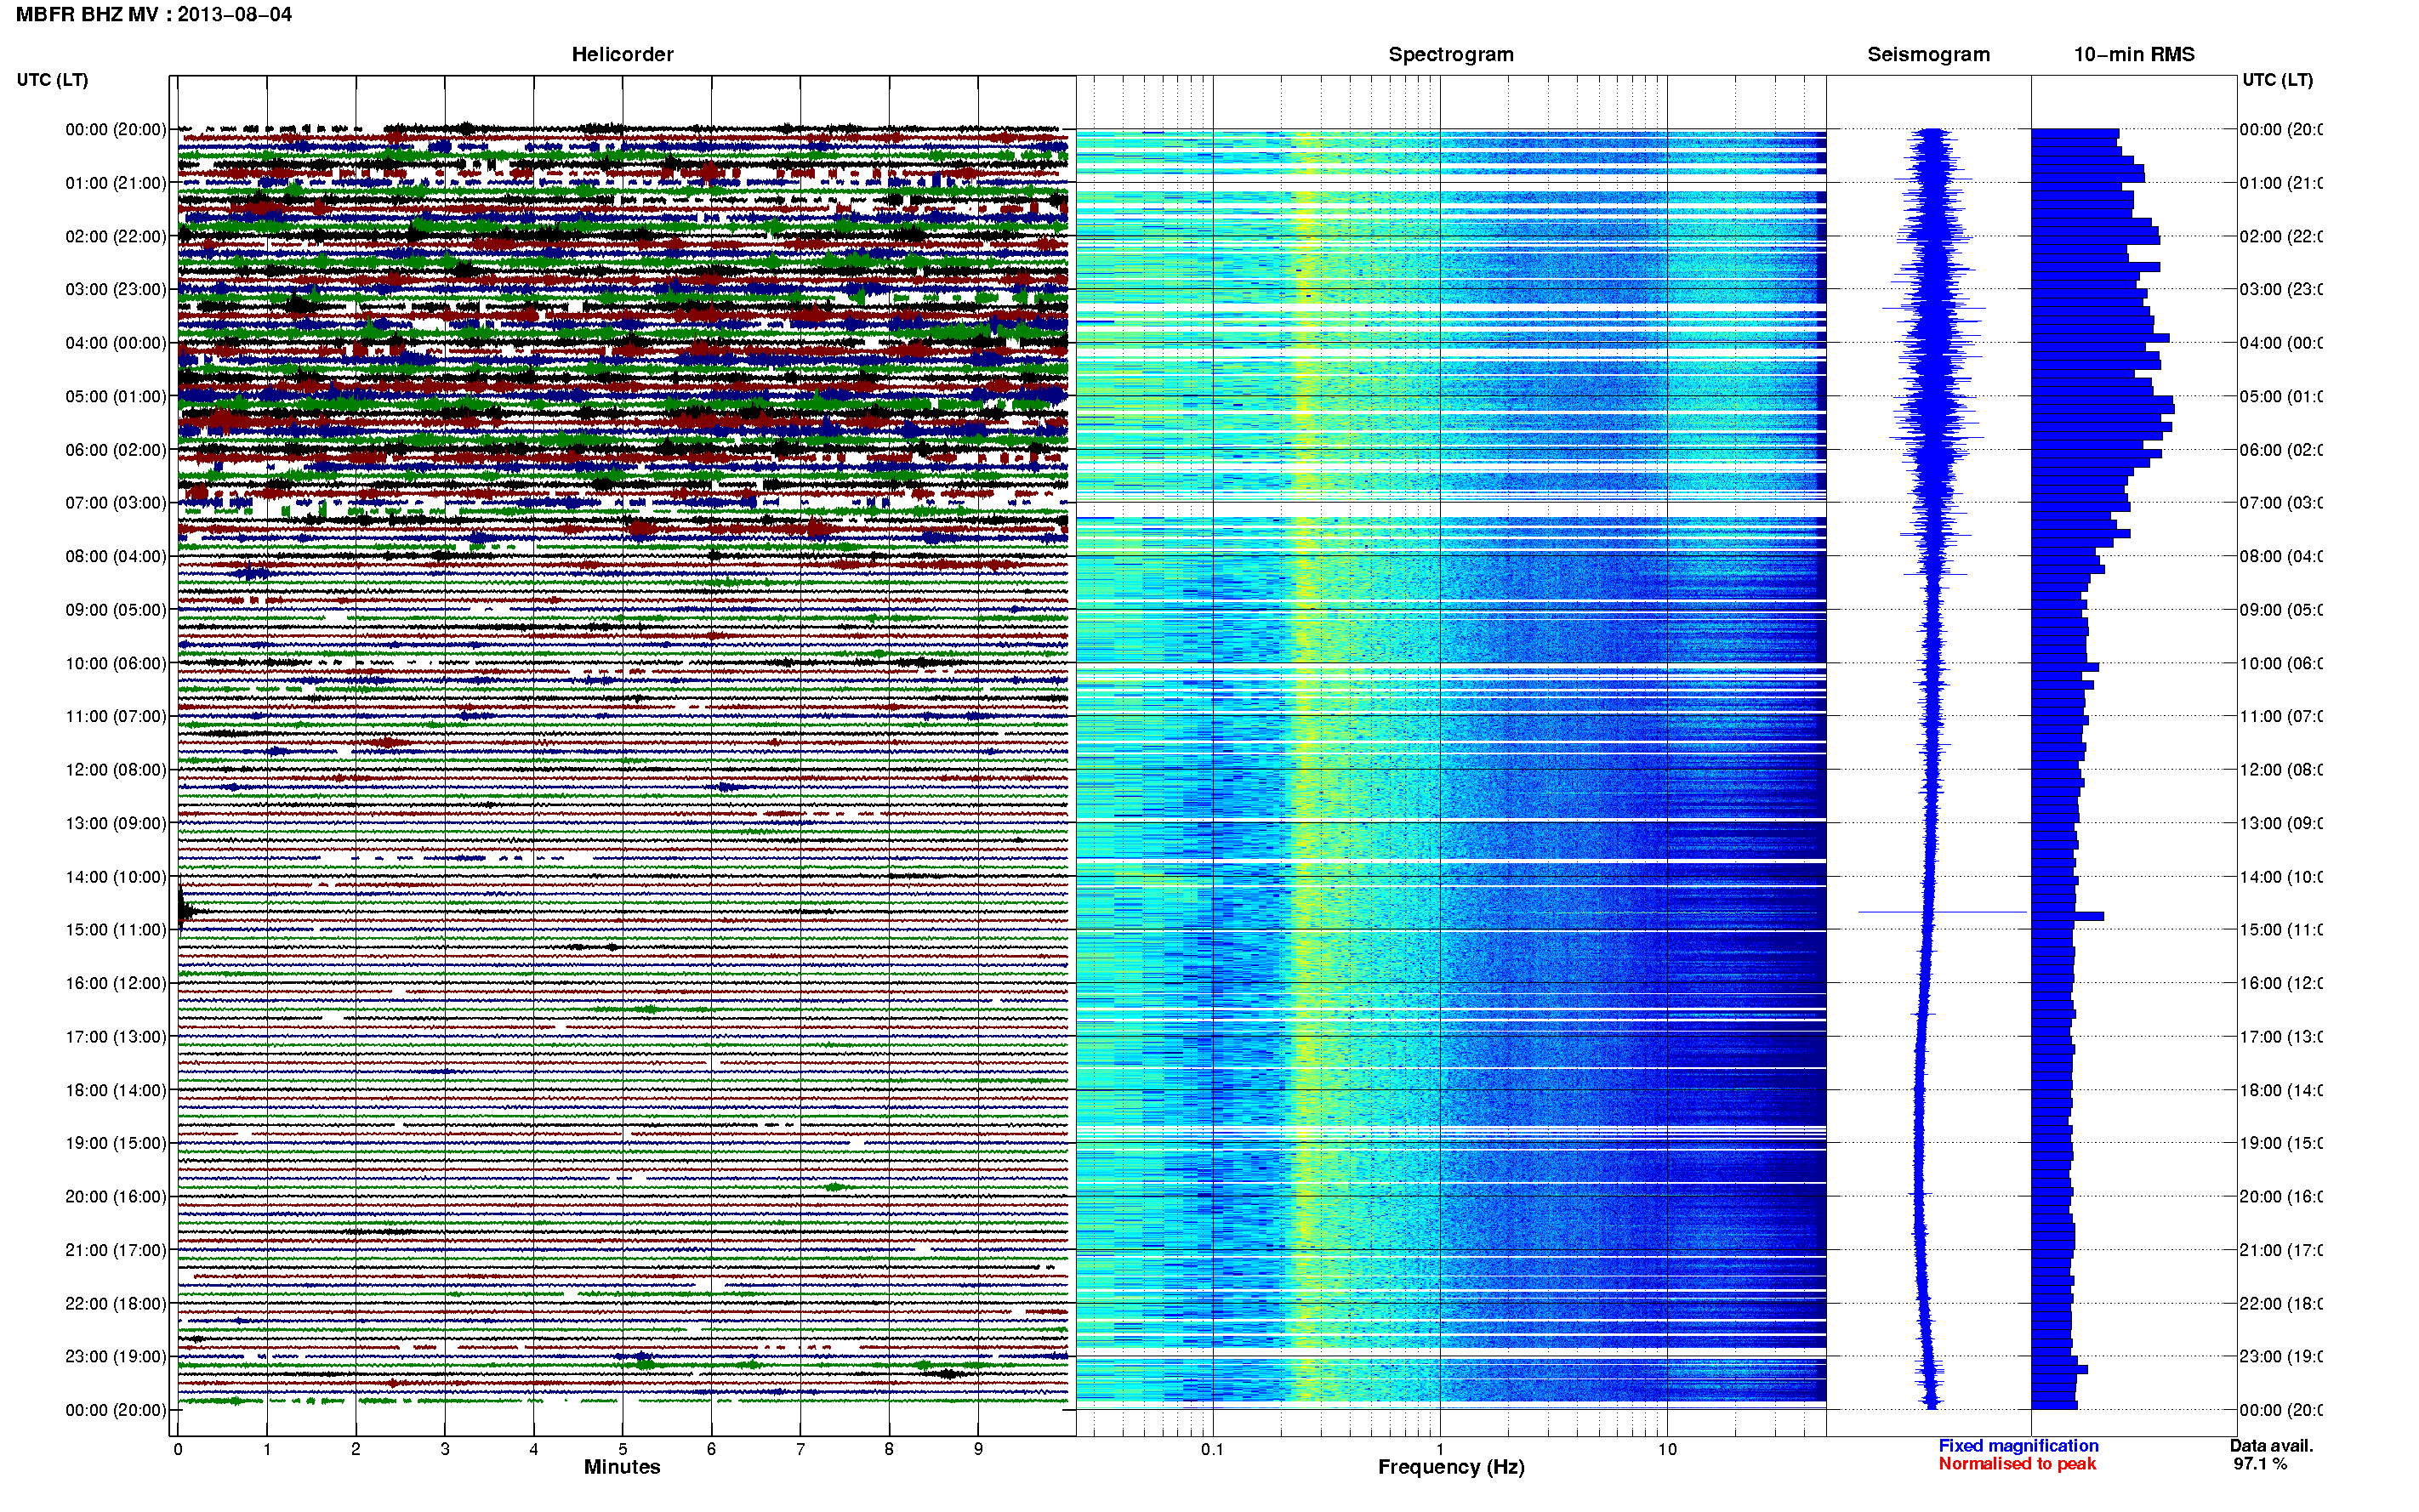This screenshot has width=2419, height=1512.
Task: Click the black event spike on the helicorder trace
Action: (x=184, y=909)
